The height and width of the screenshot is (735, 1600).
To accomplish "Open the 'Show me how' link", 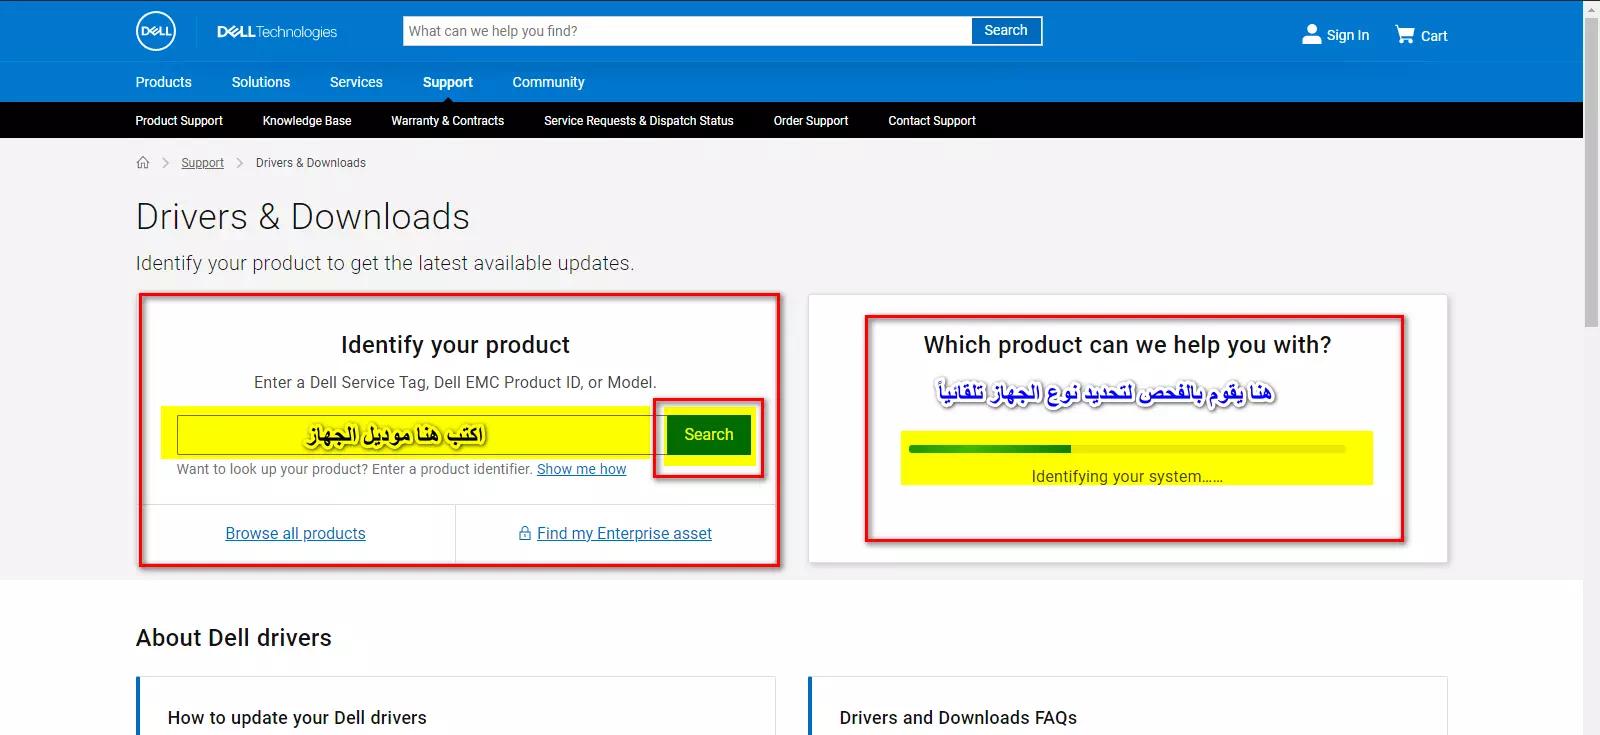I will point(582,469).
